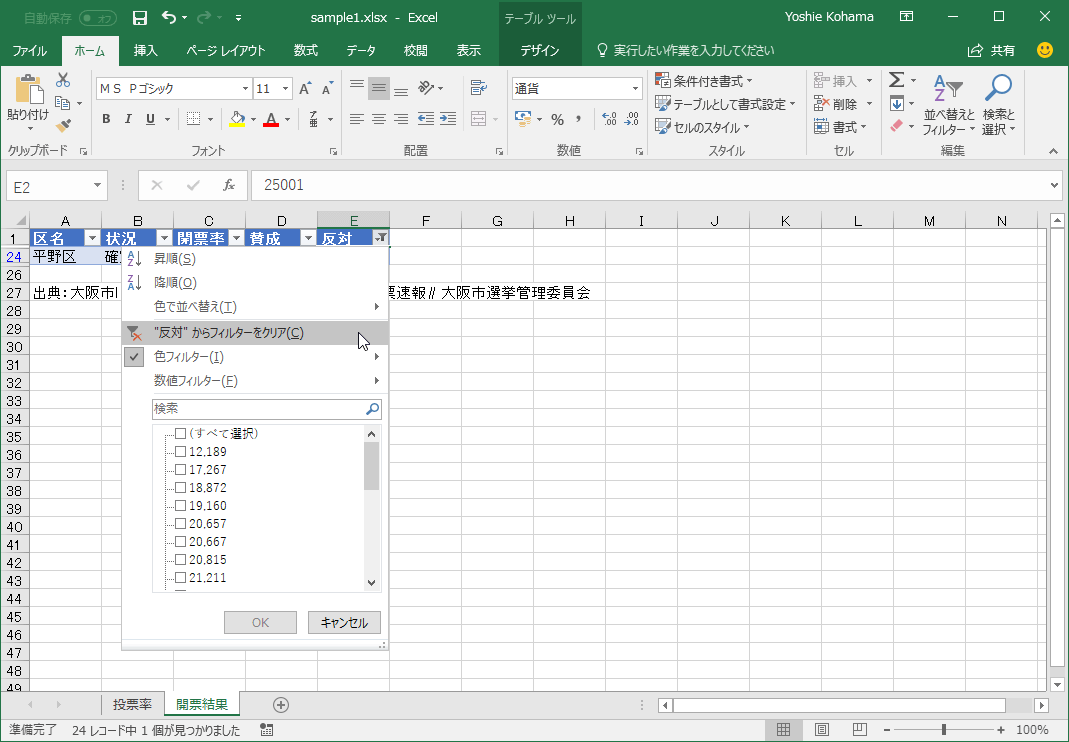
Task: Click the font color red swatch
Action: (x=270, y=119)
